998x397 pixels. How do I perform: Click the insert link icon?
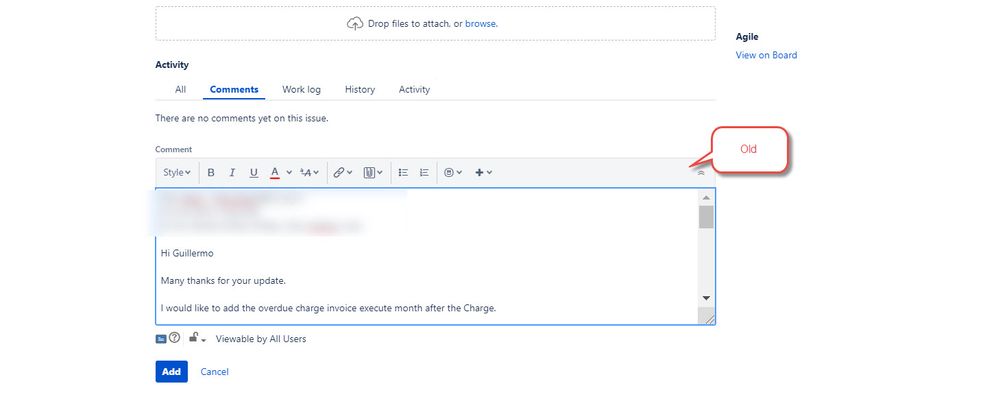(339, 172)
